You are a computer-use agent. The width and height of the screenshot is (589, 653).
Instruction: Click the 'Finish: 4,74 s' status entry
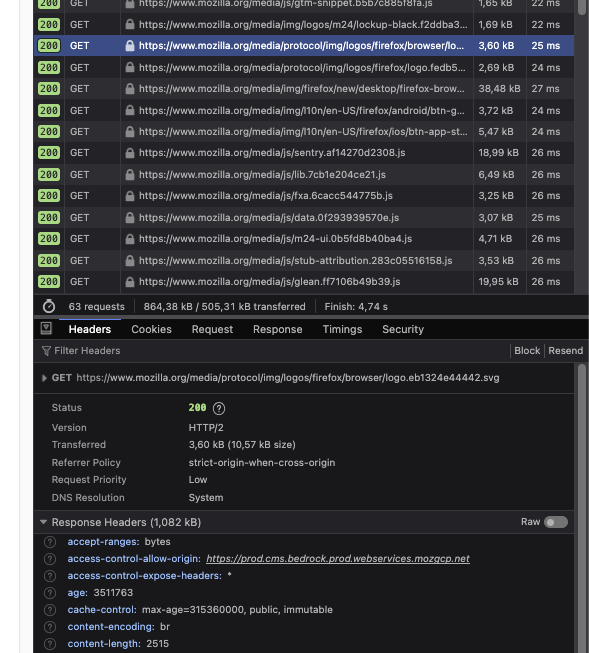(x=356, y=307)
